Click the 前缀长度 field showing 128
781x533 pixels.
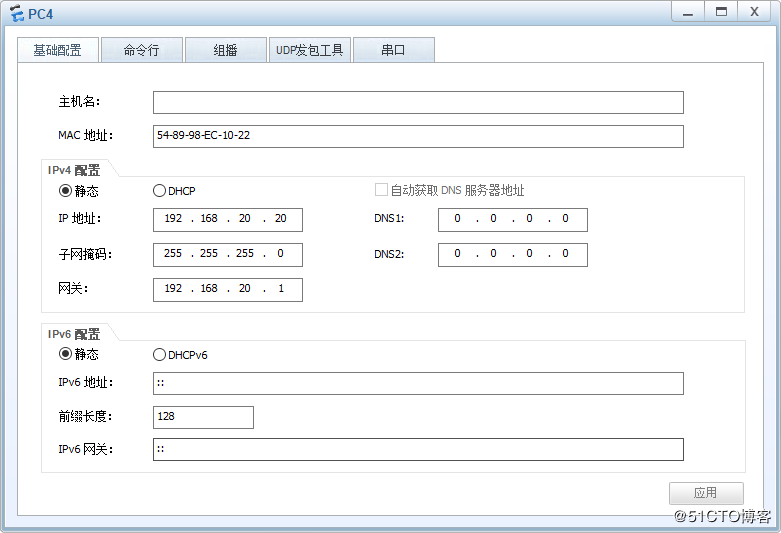click(203, 417)
